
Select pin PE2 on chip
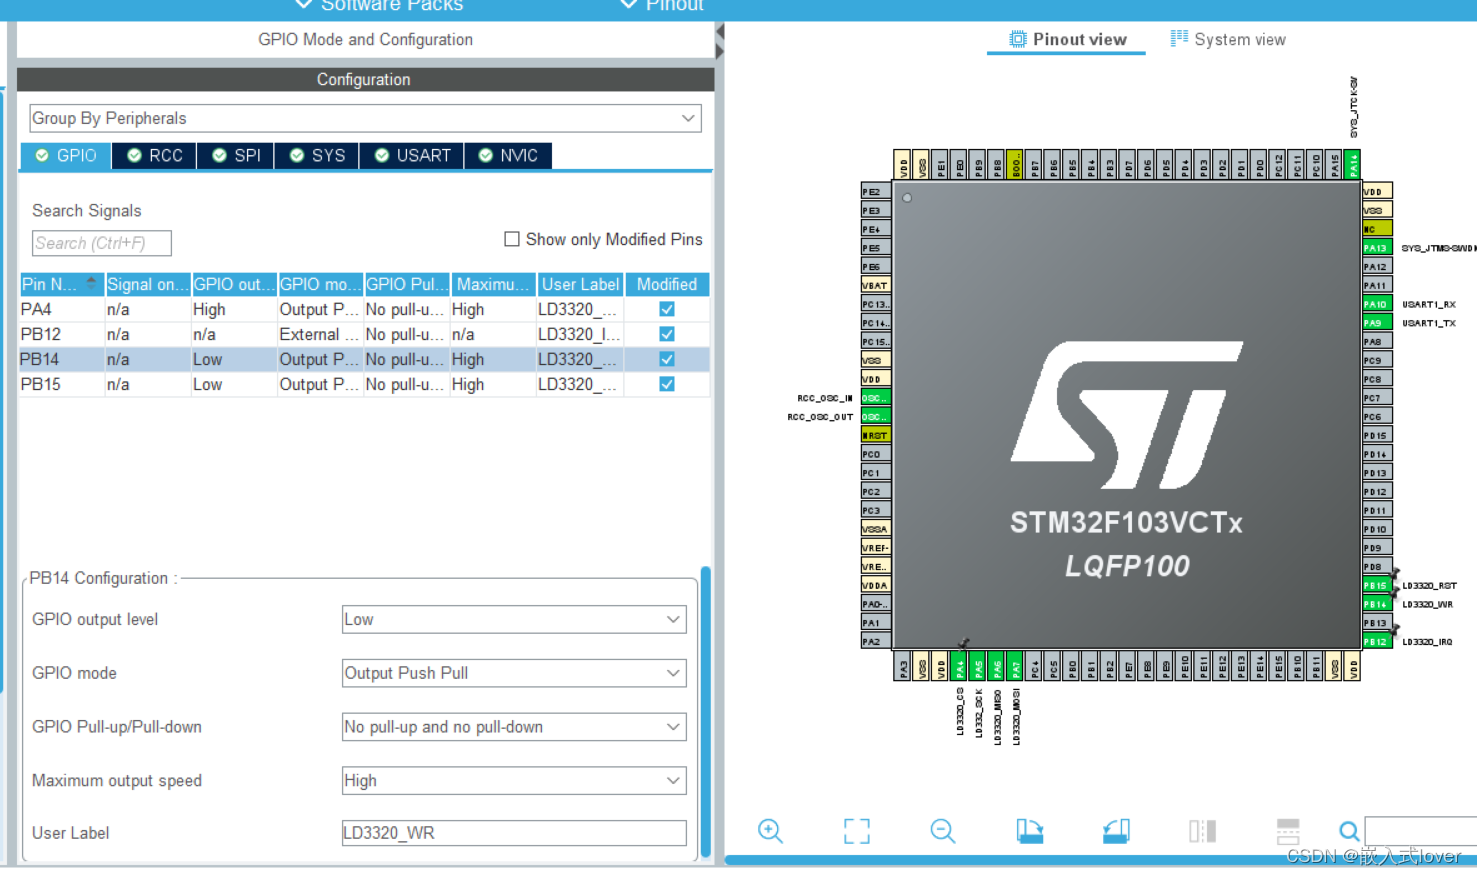[x=876, y=191]
